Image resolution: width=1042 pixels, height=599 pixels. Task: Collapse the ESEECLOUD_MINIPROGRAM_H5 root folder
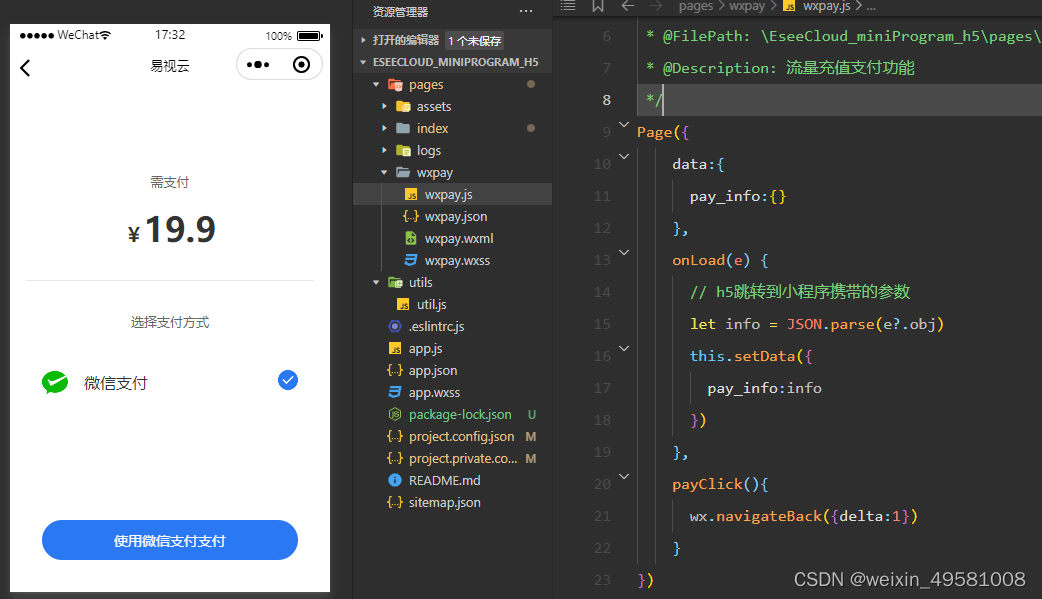363,62
